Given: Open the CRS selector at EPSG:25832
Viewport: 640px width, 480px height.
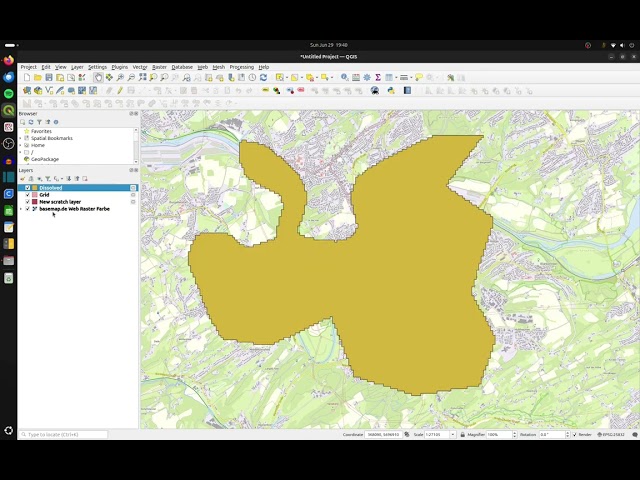Looking at the screenshot, I should [x=611, y=435].
